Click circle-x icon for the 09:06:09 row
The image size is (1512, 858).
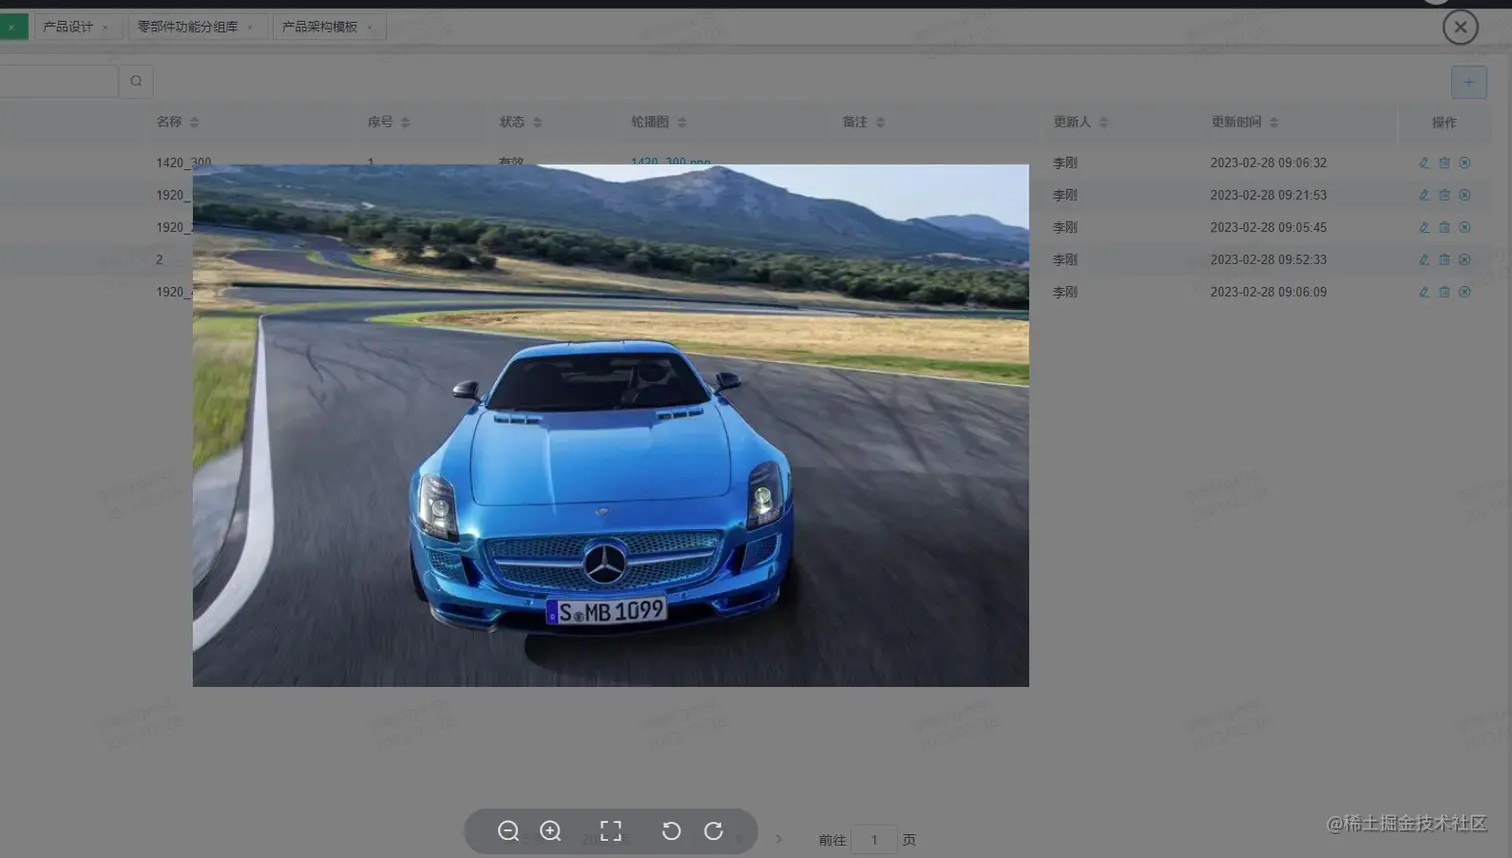point(1464,292)
